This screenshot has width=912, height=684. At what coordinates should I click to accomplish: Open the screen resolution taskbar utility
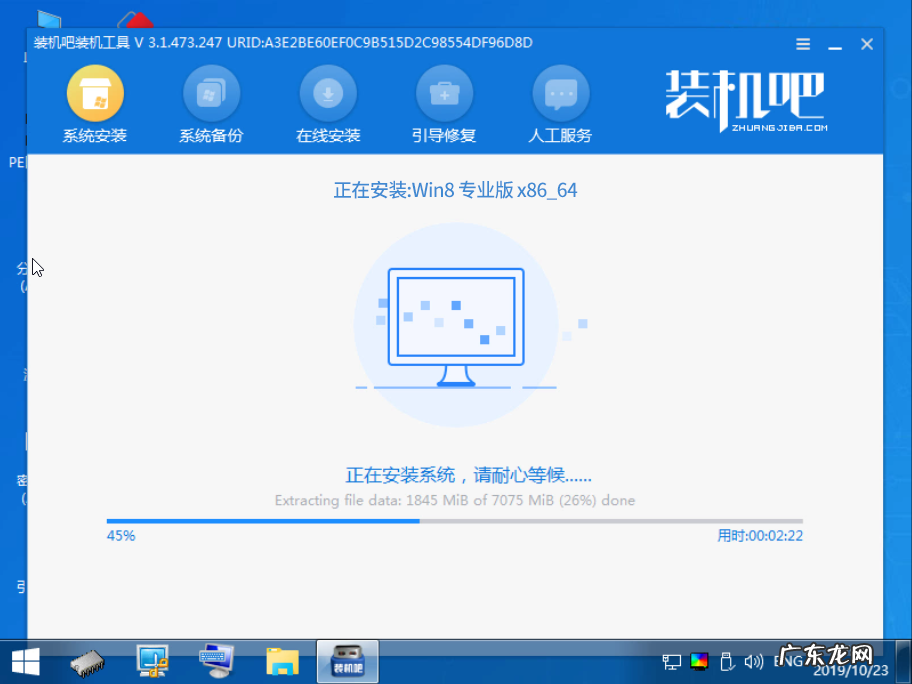(152, 661)
